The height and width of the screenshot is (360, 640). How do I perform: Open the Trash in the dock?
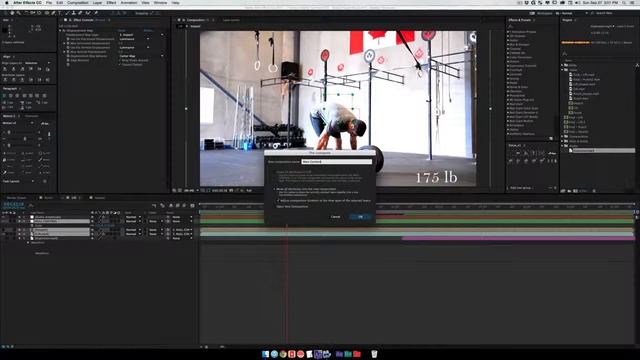(374, 354)
